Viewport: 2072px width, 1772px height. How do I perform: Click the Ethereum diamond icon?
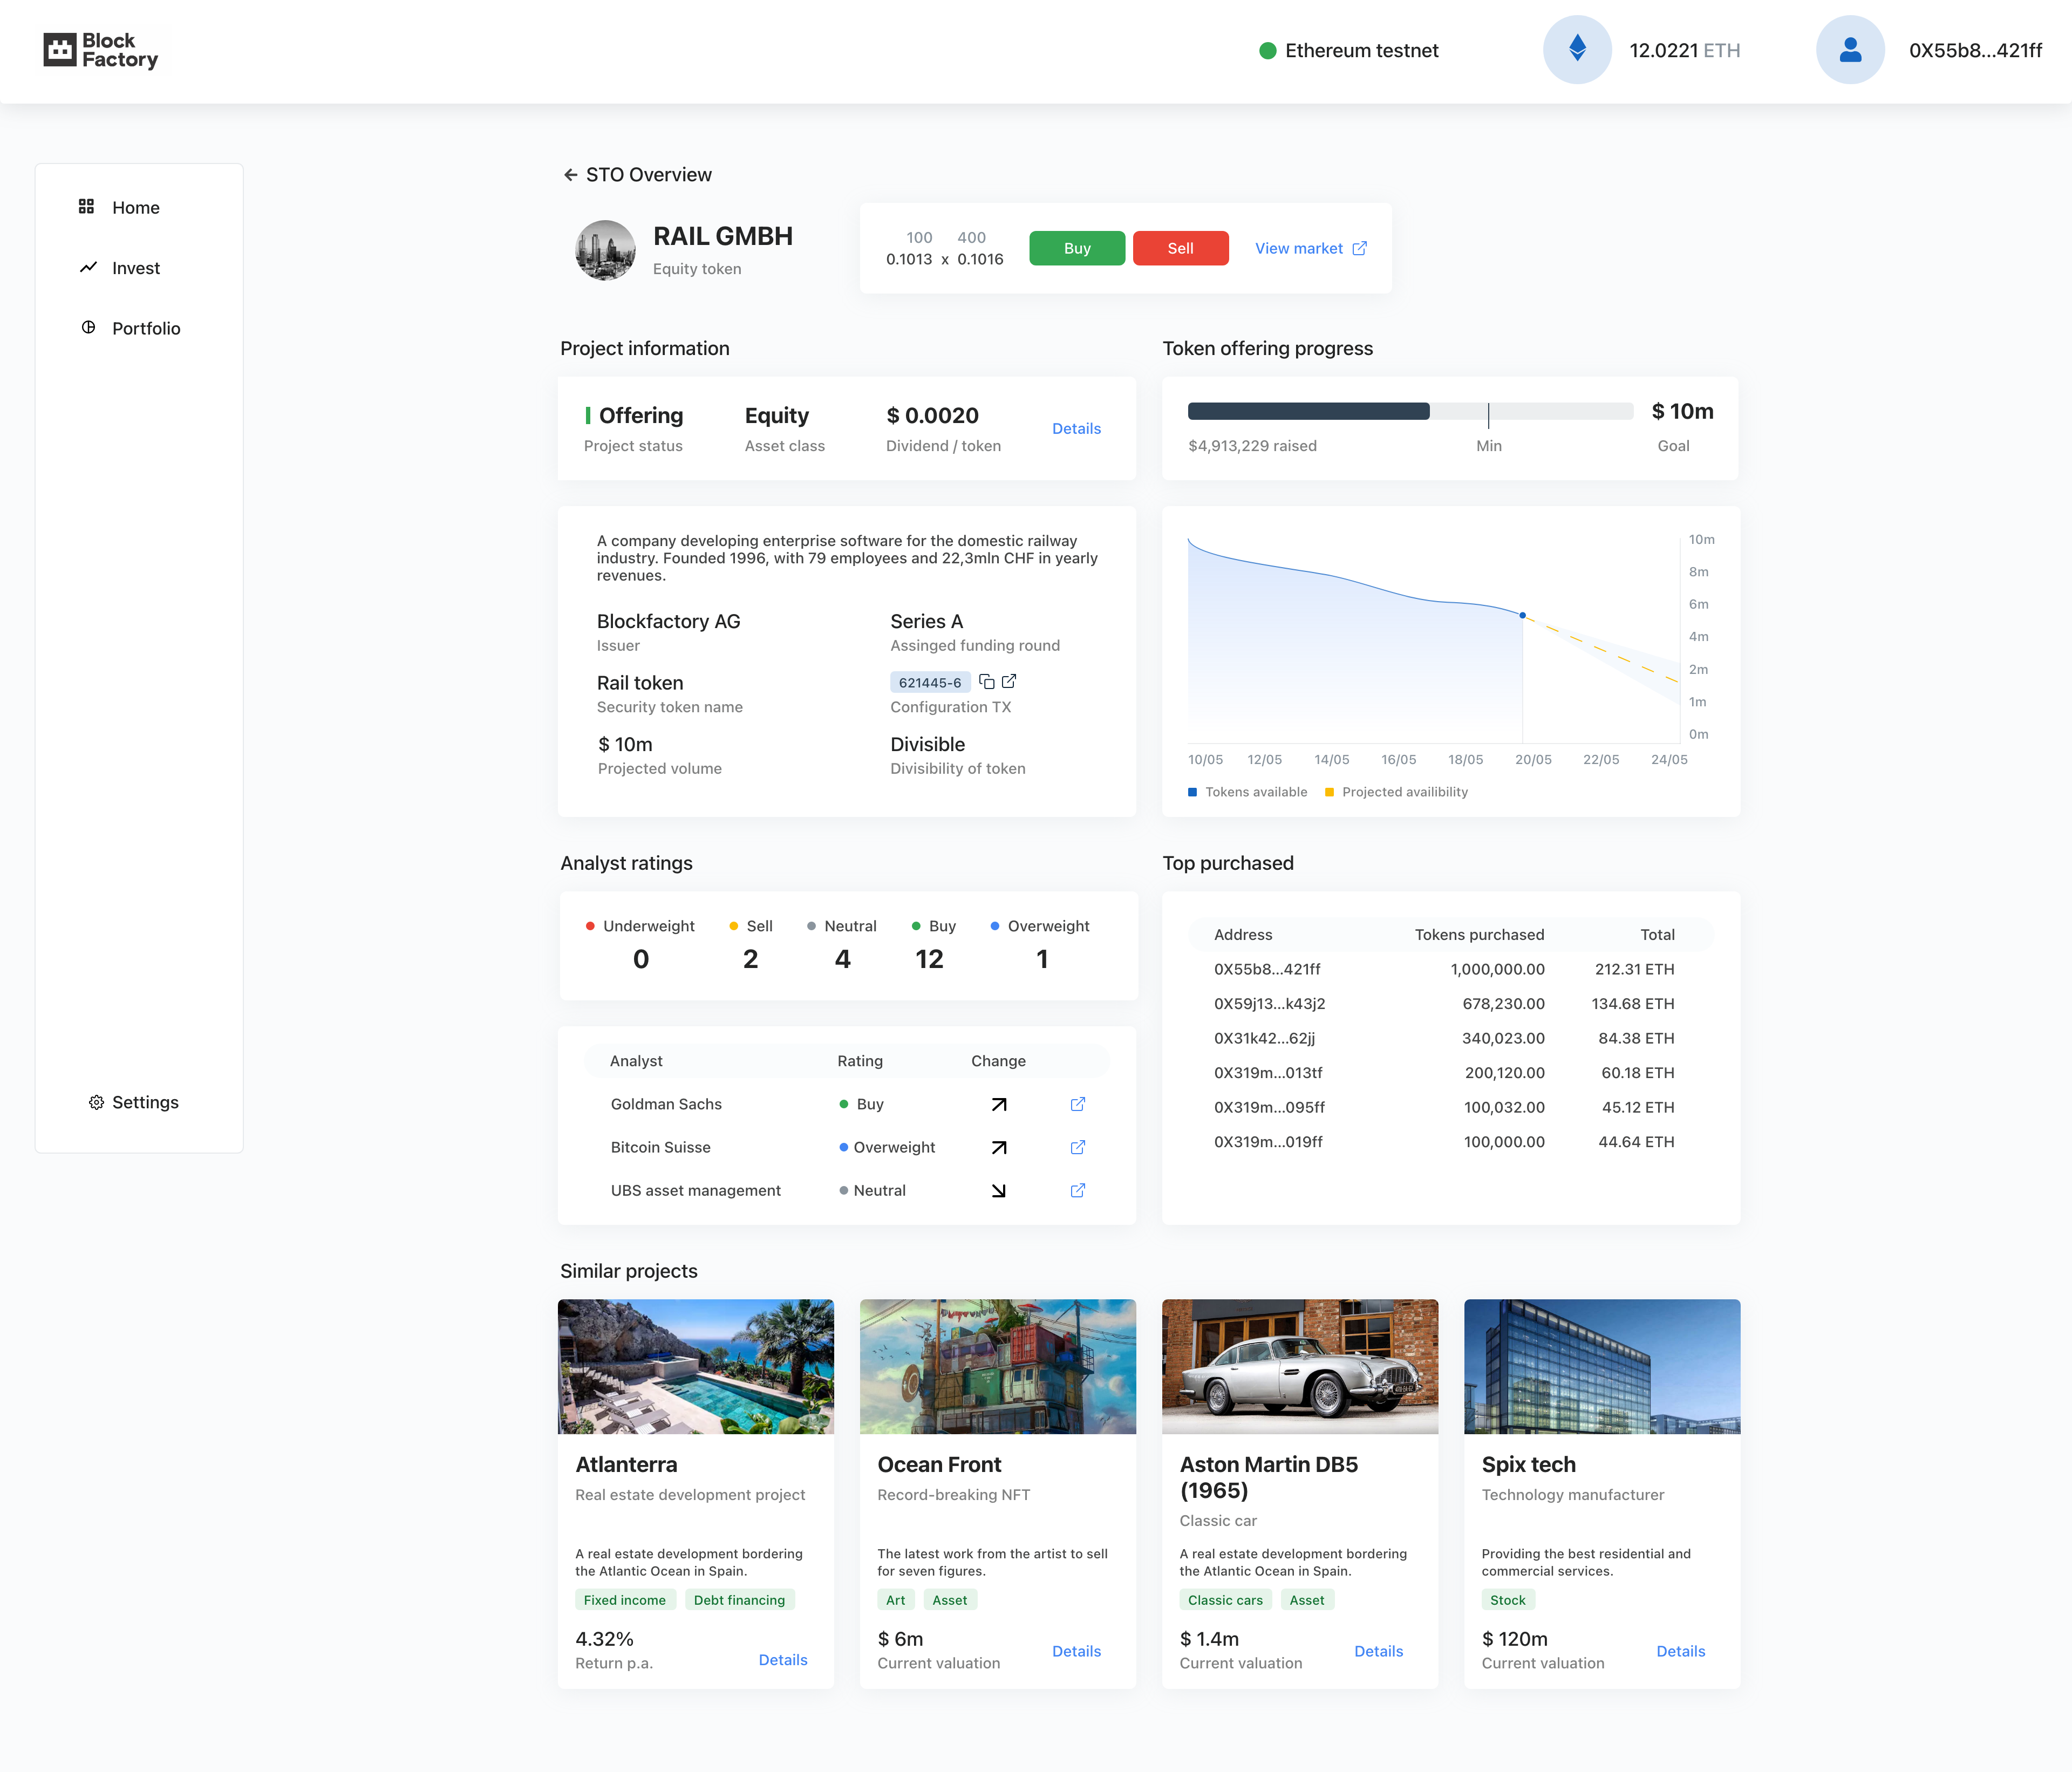(x=1577, y=49)
